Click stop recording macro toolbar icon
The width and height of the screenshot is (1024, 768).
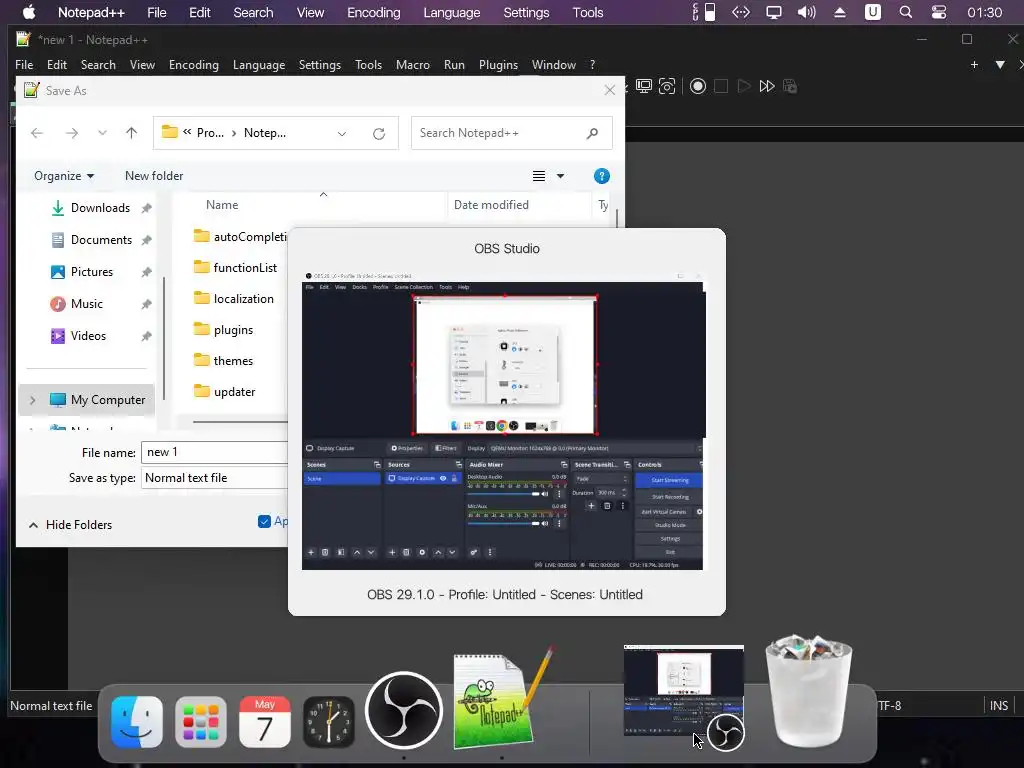[721, 86]
